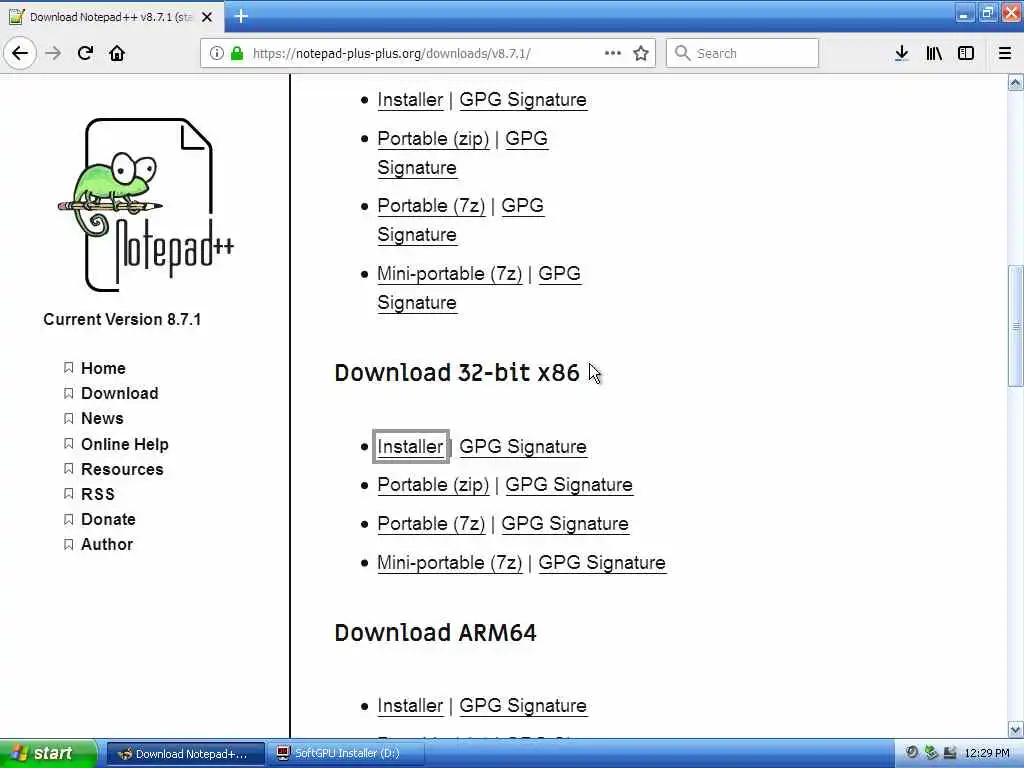The height and width of the screenshot is (768, 1024).
Task: Click GPG Signature beside topmost Installer
Action: click(x=522, y=100)
